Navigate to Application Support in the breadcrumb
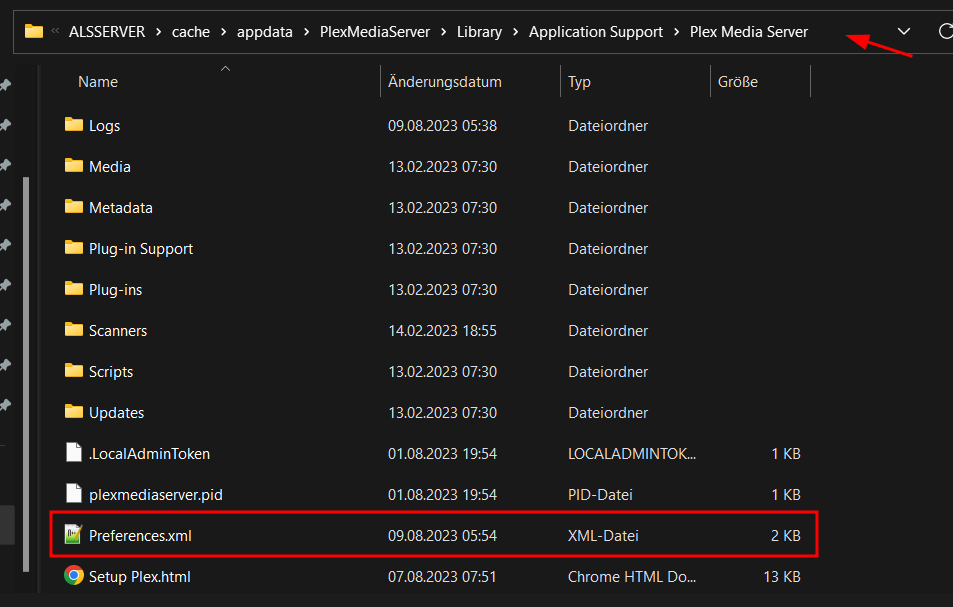 (x=596, y=32)
